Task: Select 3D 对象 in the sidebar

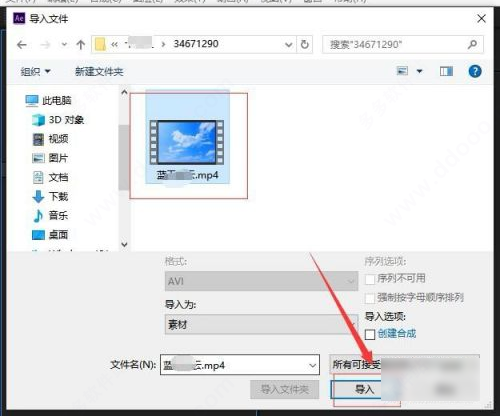Action: tap(58, 120)
